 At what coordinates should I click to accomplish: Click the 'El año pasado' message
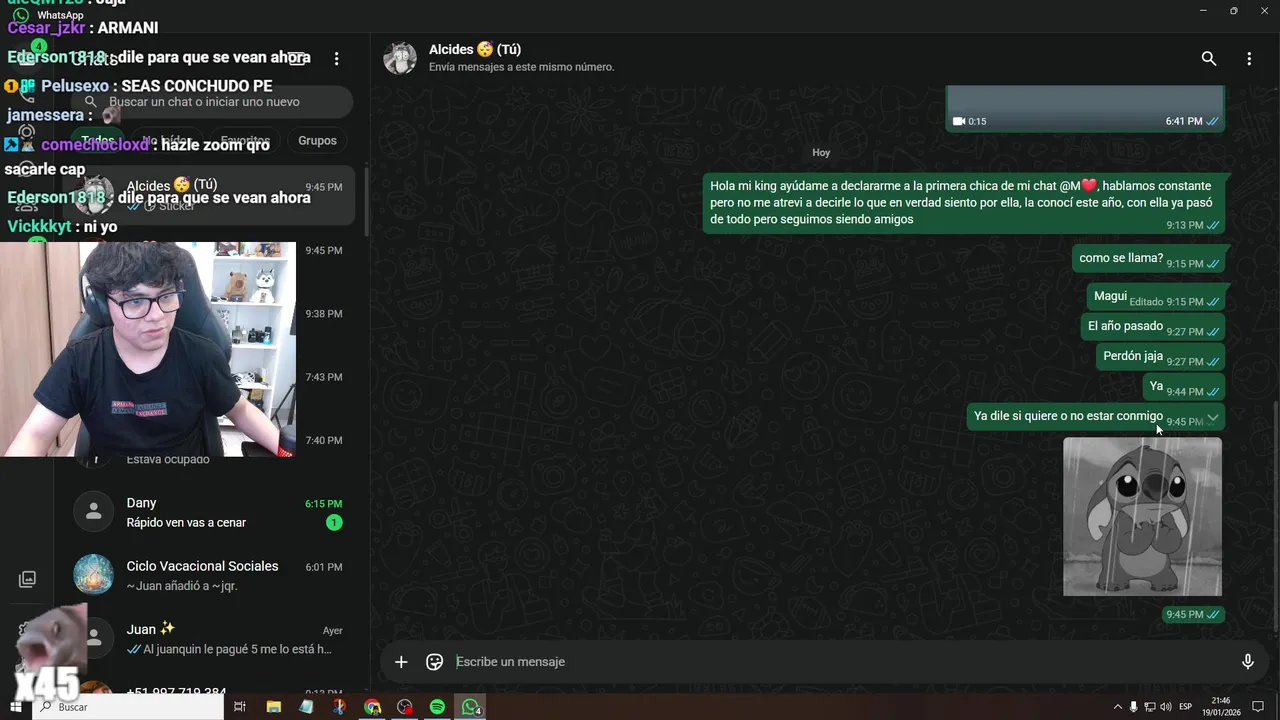(1153, 327)
